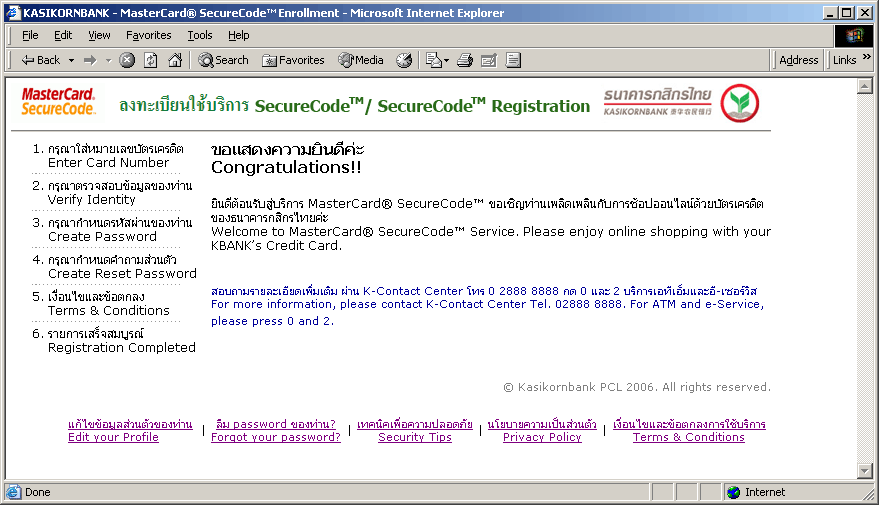Refresh the page with Refresh icon
This screenshot has width=879, height=505.
pyautogui.click(x=150, y=60)
